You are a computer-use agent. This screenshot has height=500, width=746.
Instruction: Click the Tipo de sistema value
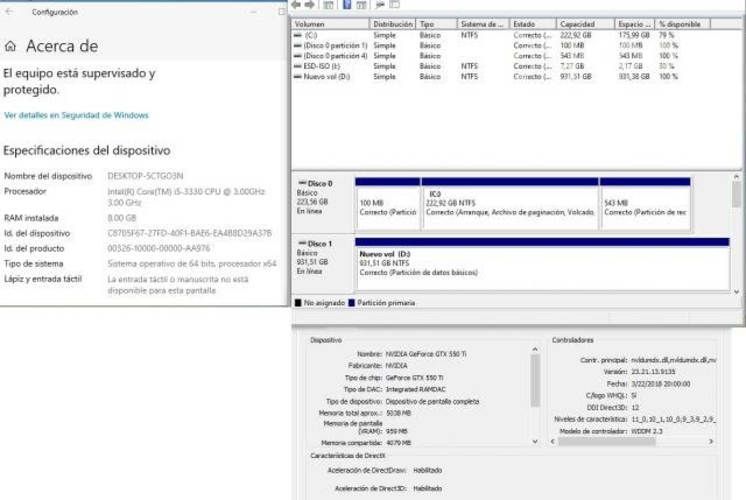[x=192, y=264]
